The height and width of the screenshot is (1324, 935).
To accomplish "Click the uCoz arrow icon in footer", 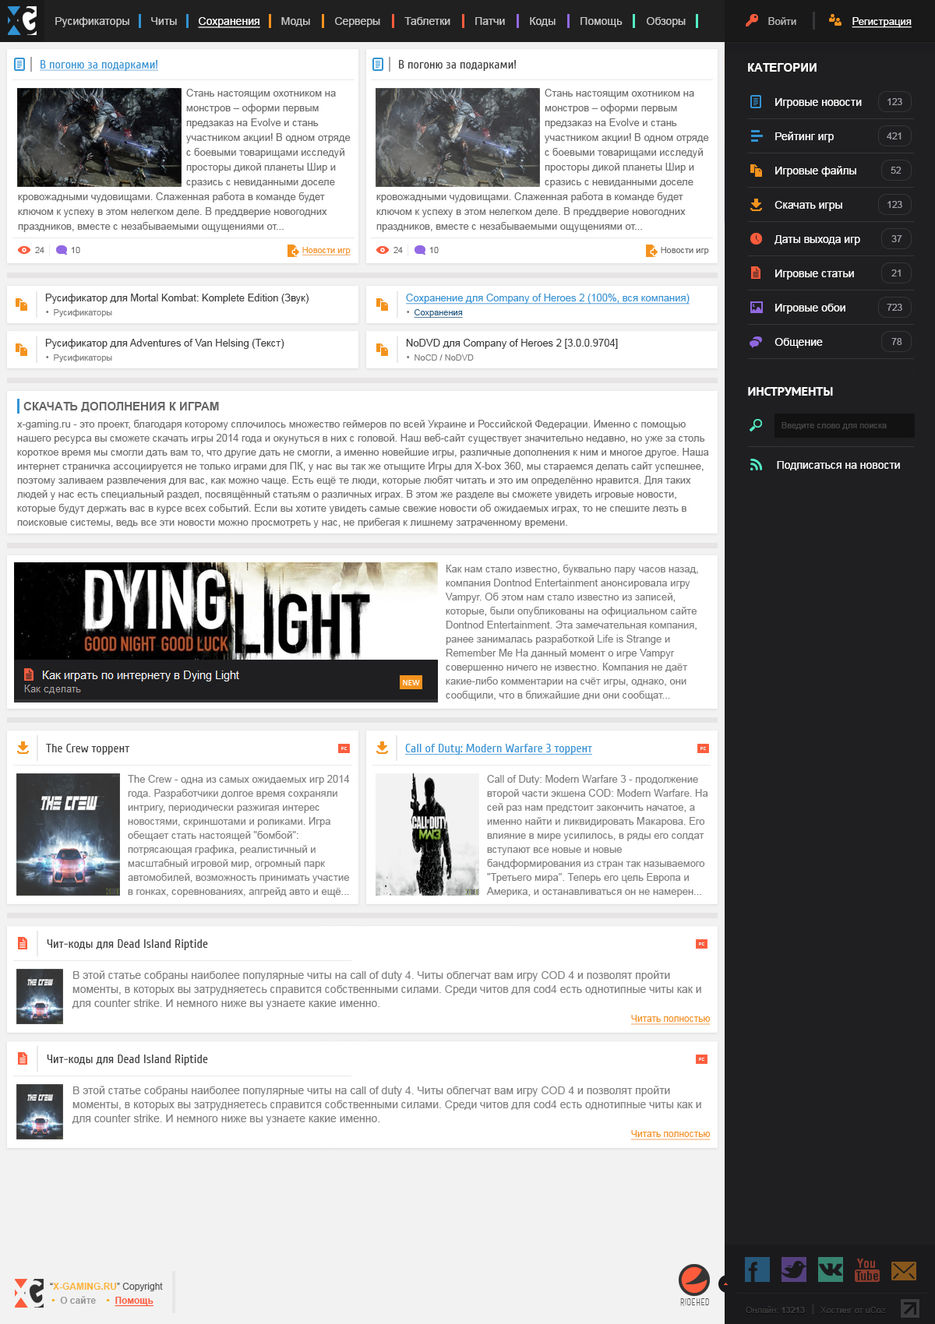I will click(x=910, y=1308).
